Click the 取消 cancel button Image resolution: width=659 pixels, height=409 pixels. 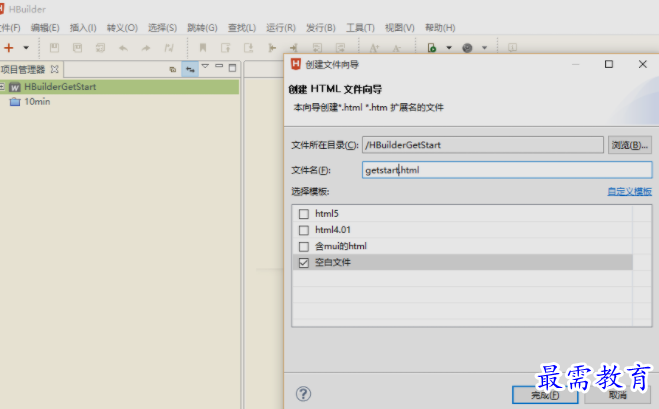617,395
